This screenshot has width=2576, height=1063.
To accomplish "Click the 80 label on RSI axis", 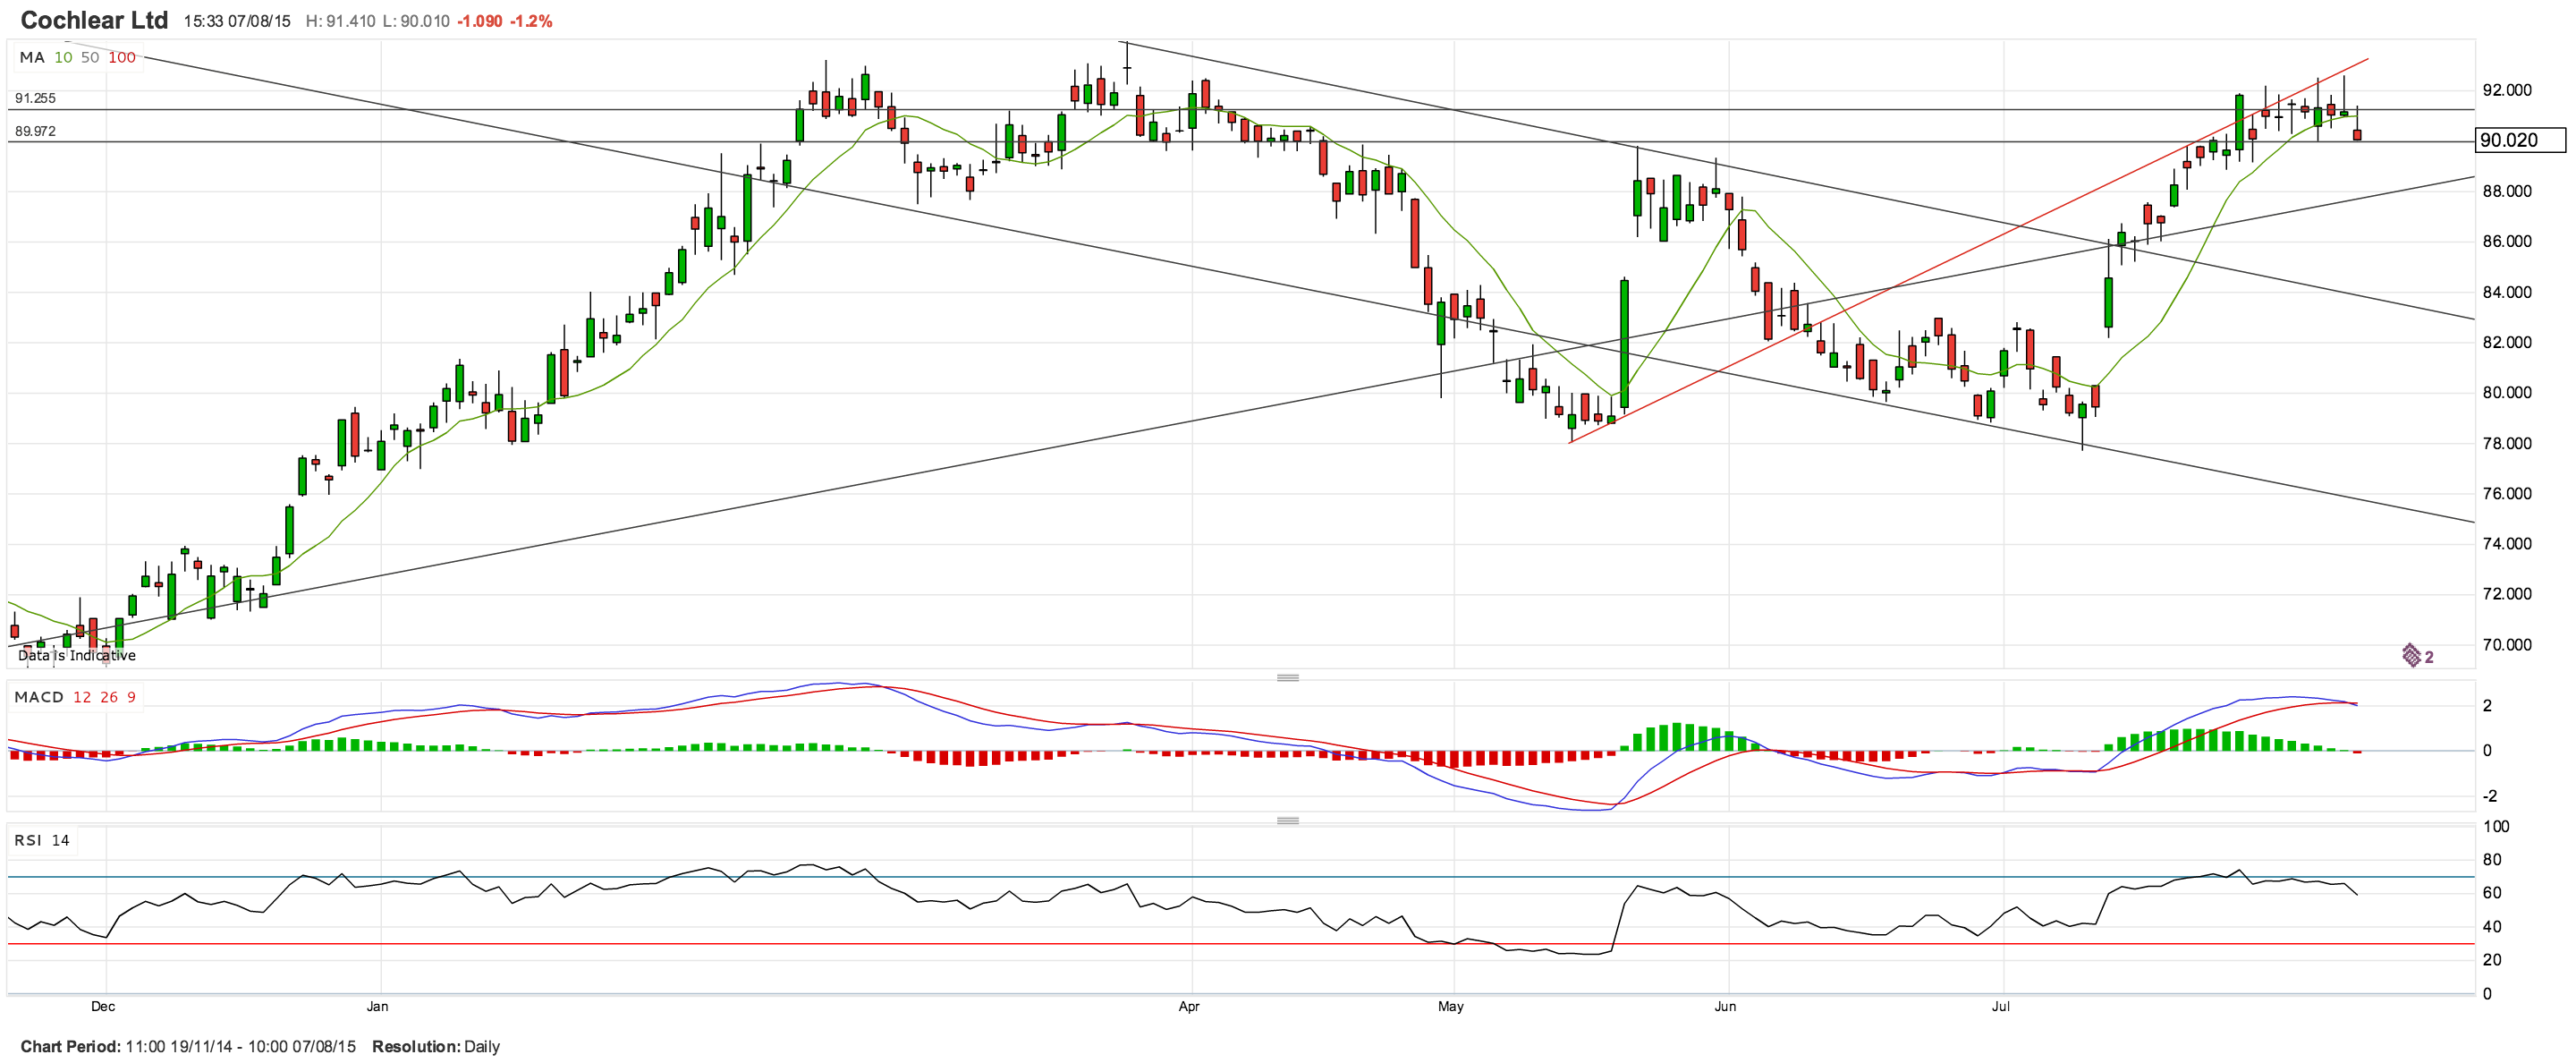I will tap(2492, 859).
